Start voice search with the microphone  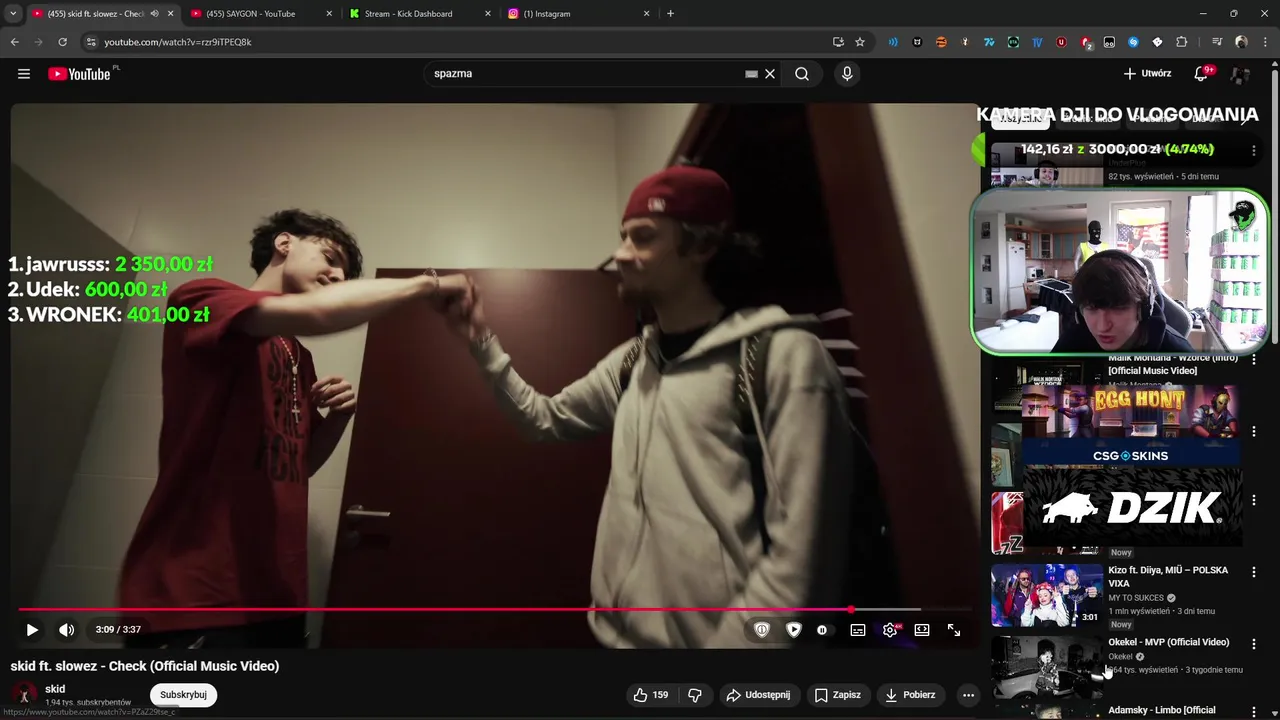[847, 74]
